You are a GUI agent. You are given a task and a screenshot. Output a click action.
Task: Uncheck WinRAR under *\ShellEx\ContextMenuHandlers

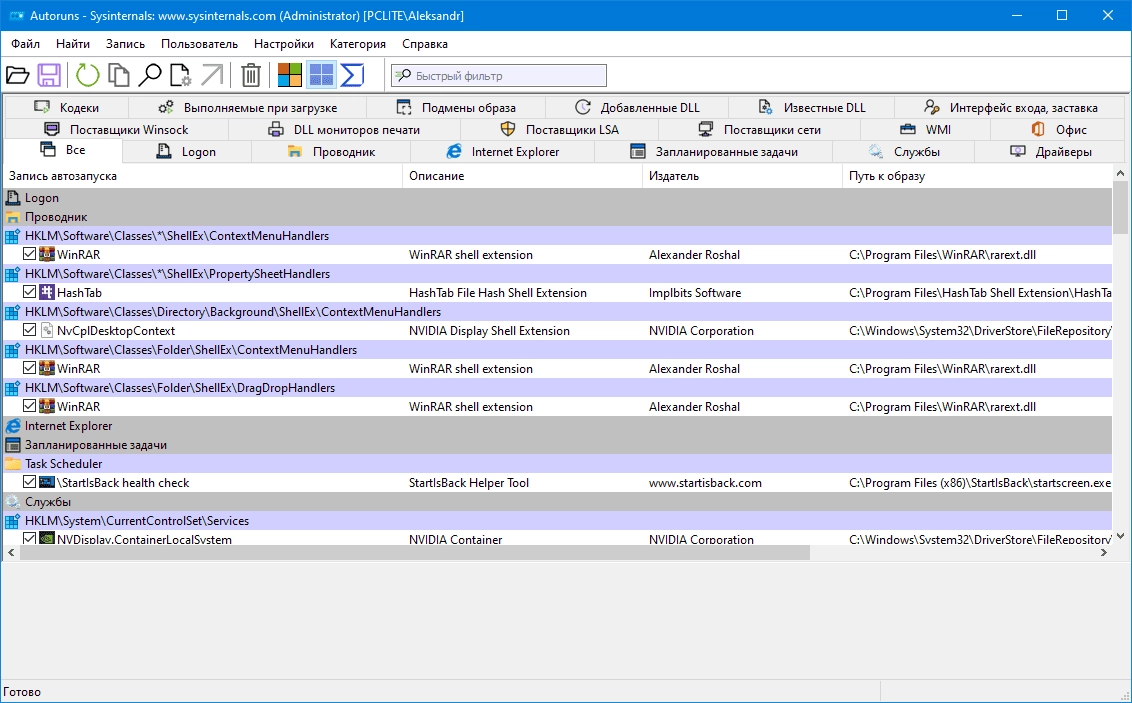click(30, 253)
